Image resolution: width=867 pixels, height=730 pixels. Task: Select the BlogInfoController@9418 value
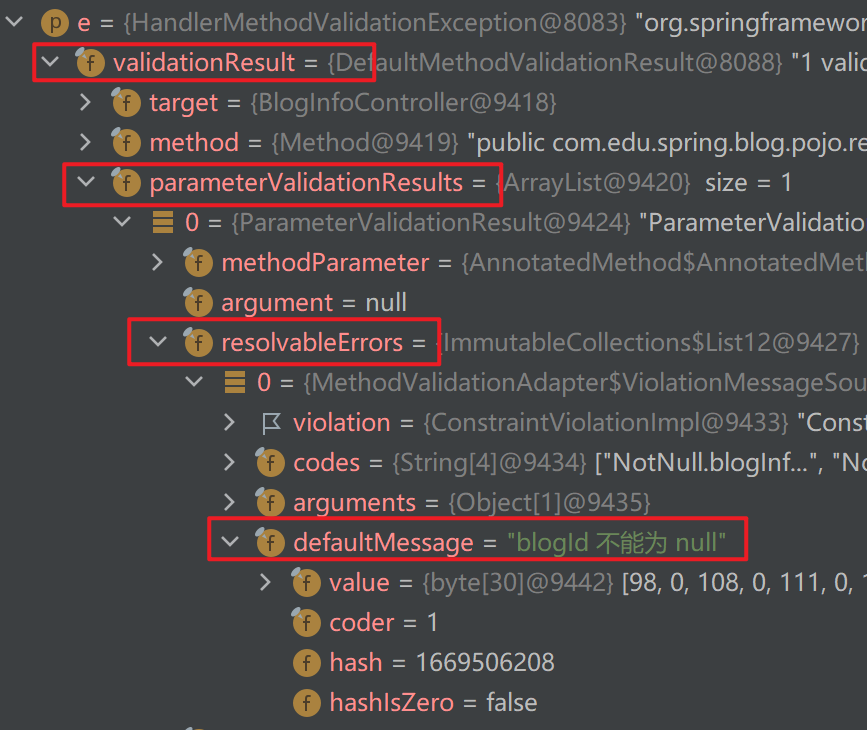(x=404, y=103)
